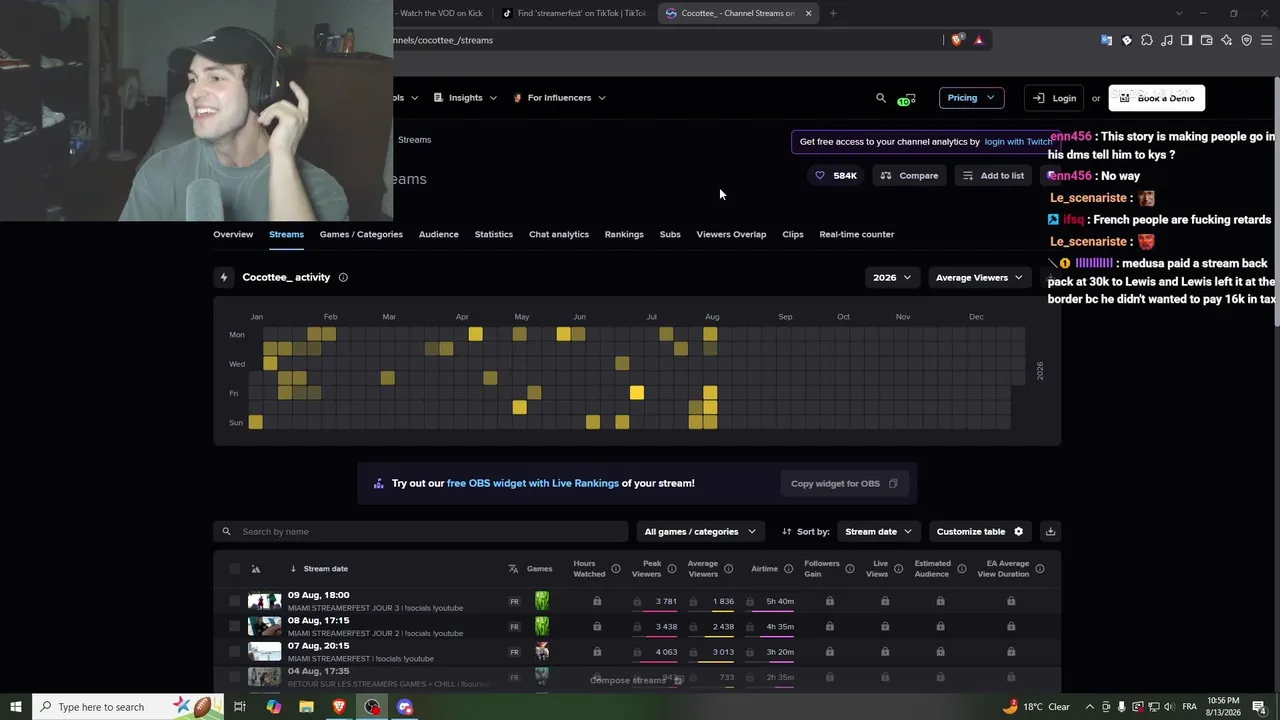Screen dimensions: 1280x720
Task: Open File Explorer from the taskbar
Action: pos(306,707)
